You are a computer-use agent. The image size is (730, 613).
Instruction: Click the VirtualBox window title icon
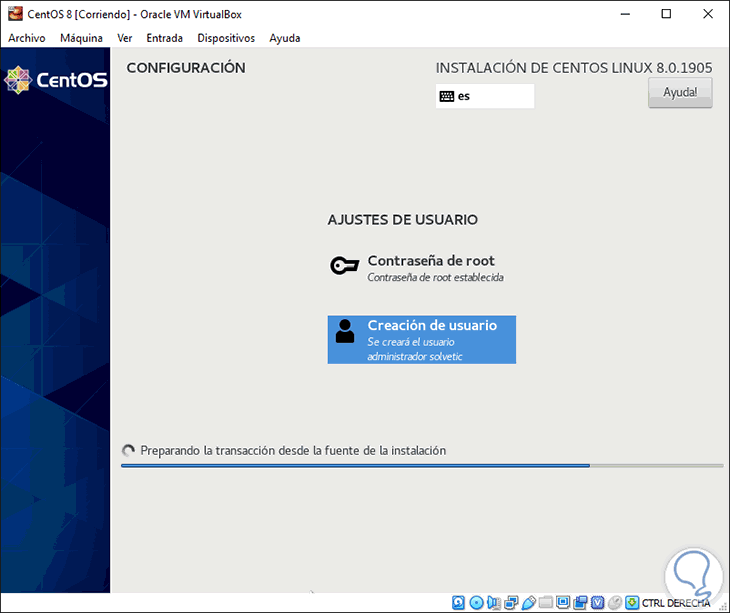click(15, 14)
